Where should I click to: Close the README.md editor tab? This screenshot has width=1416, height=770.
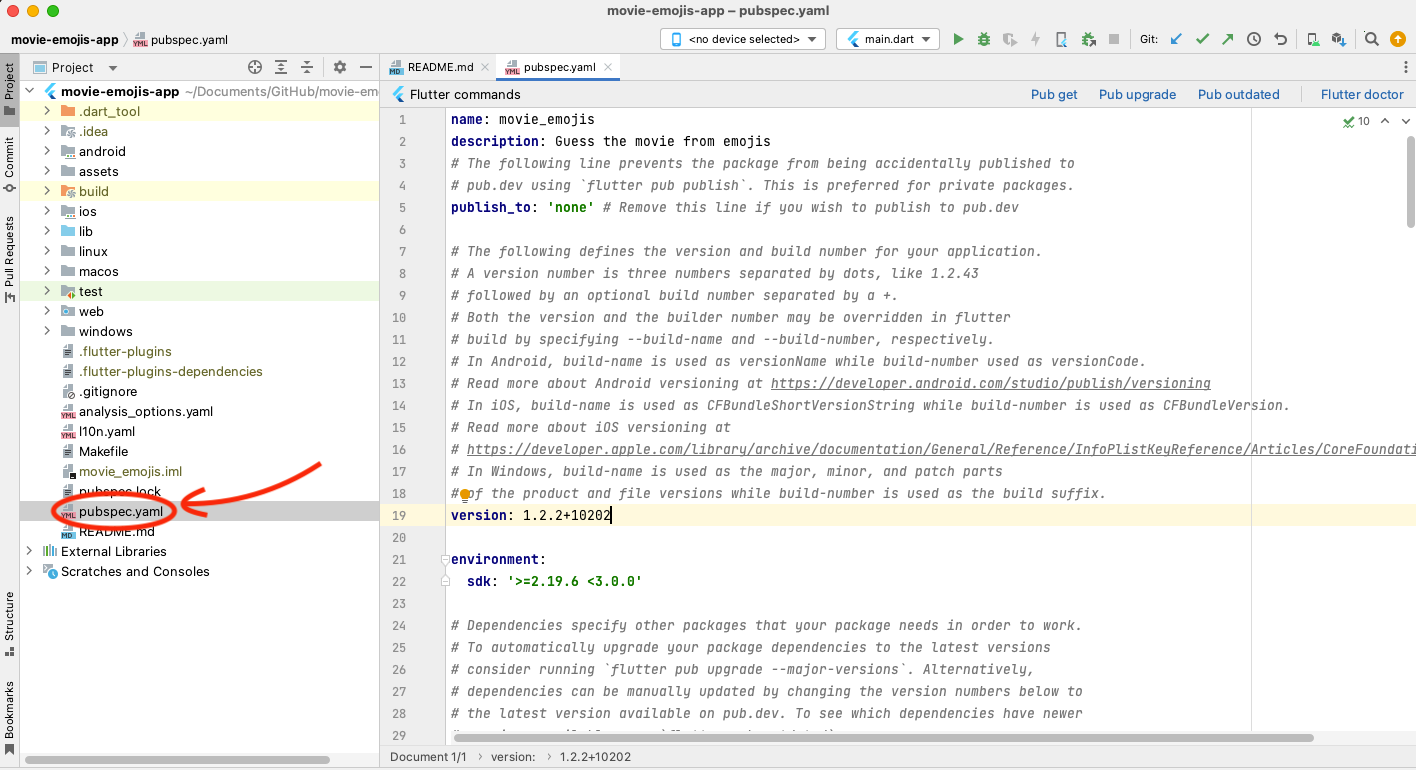coord(485,67)
